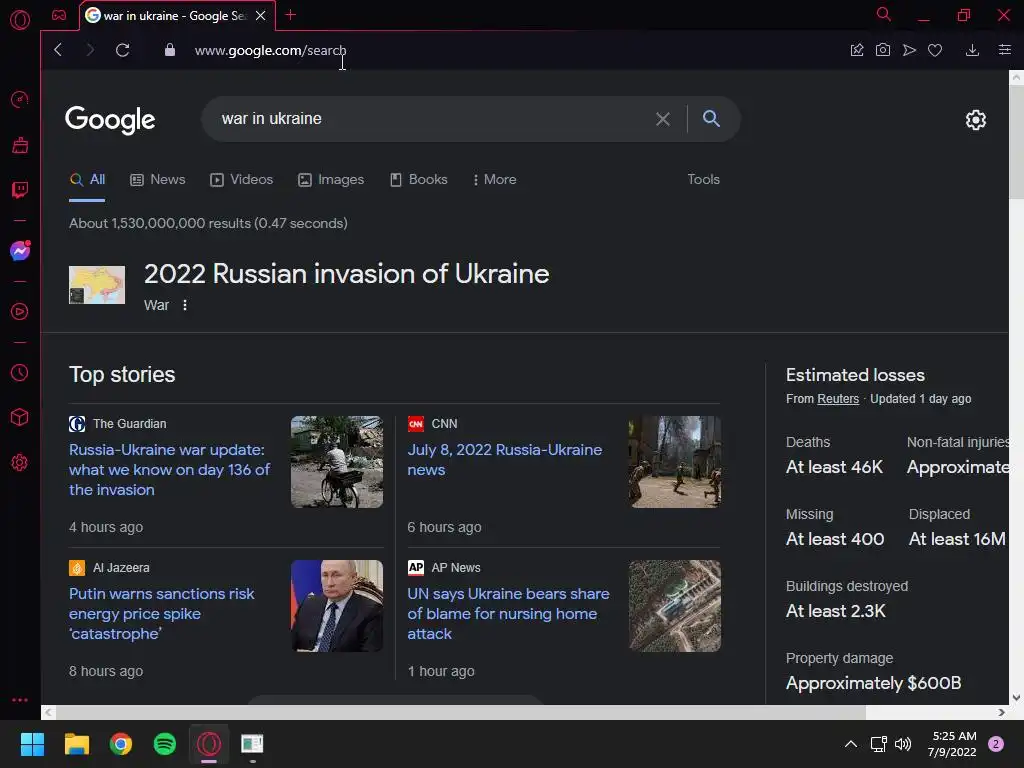This screenshot has height=768, width=1024.
Task: Close the war in ukraine tab
Action: 261,16
